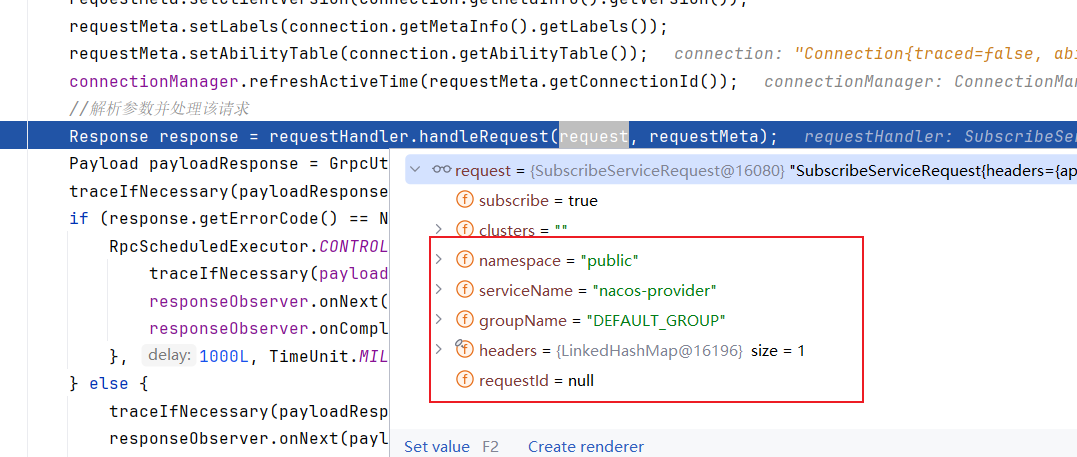Collapse the request root node
Image resolution: width=1077 pixels, height=457 pixels.
416,171
